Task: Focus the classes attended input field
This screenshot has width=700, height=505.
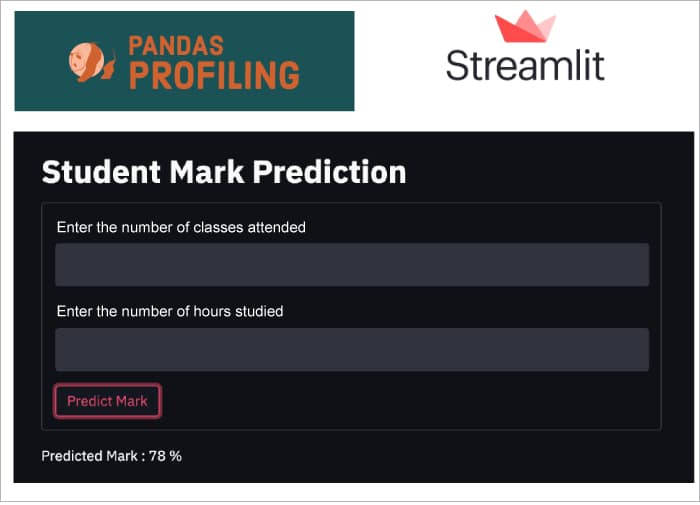Action: pos(352,265)
